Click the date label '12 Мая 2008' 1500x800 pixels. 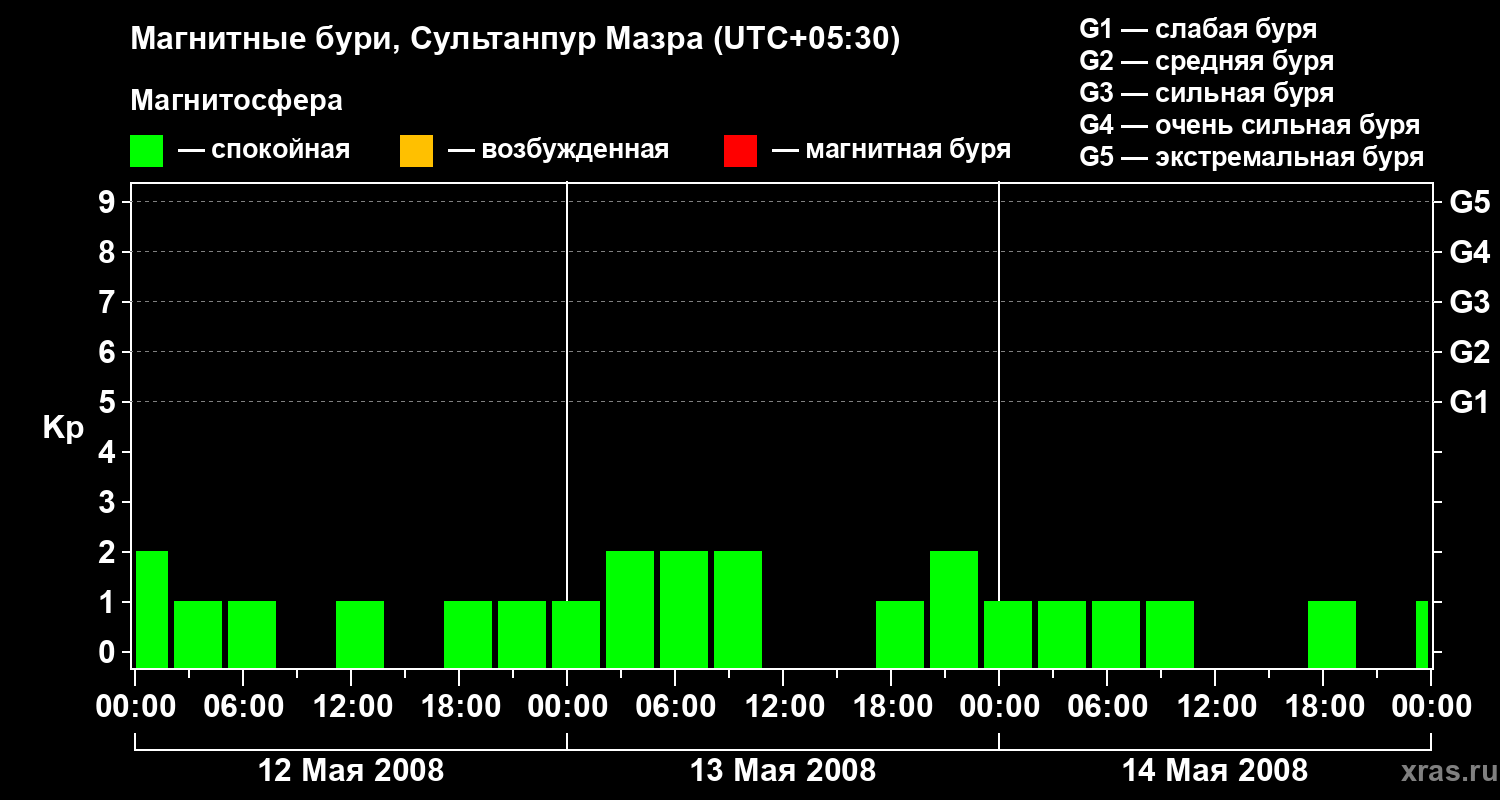[x=351, y=771]
